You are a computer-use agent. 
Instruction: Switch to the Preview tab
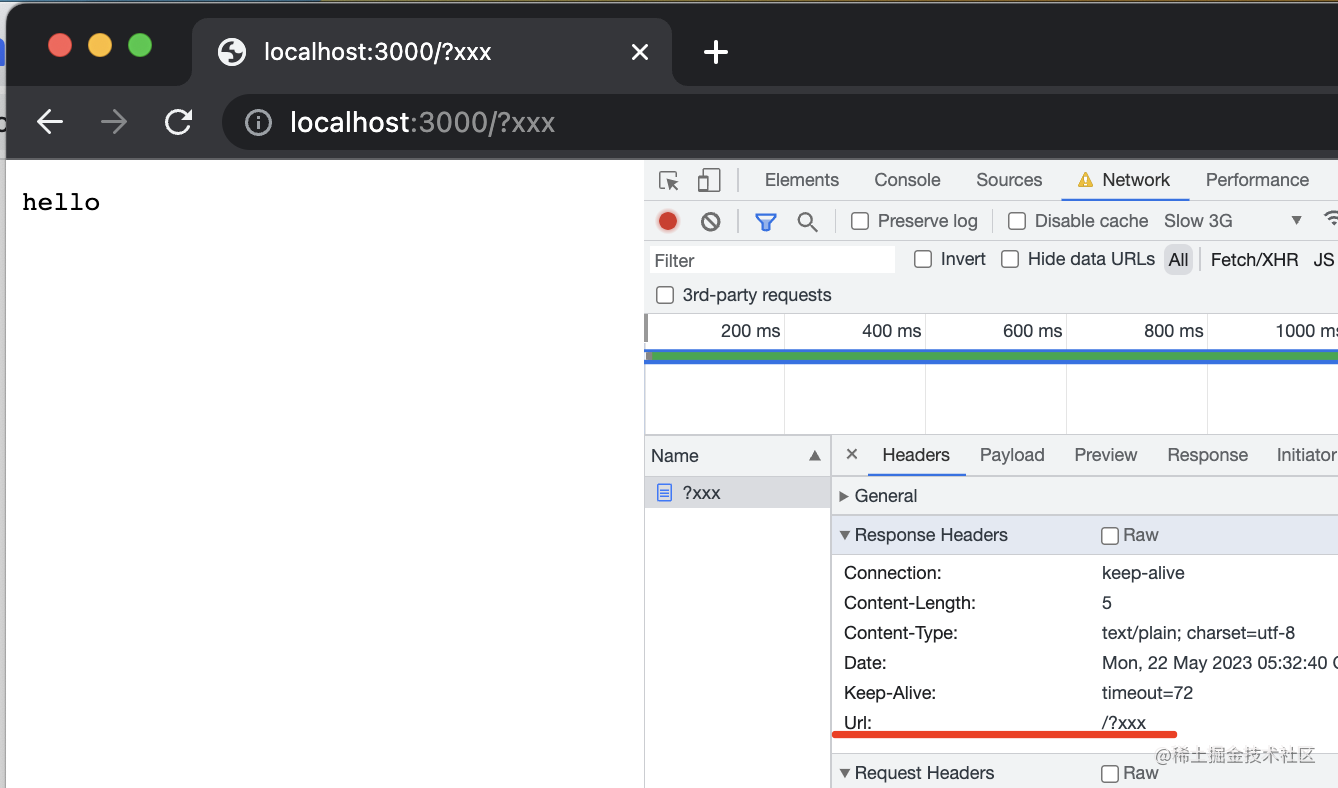click(x=1106, y=455)
